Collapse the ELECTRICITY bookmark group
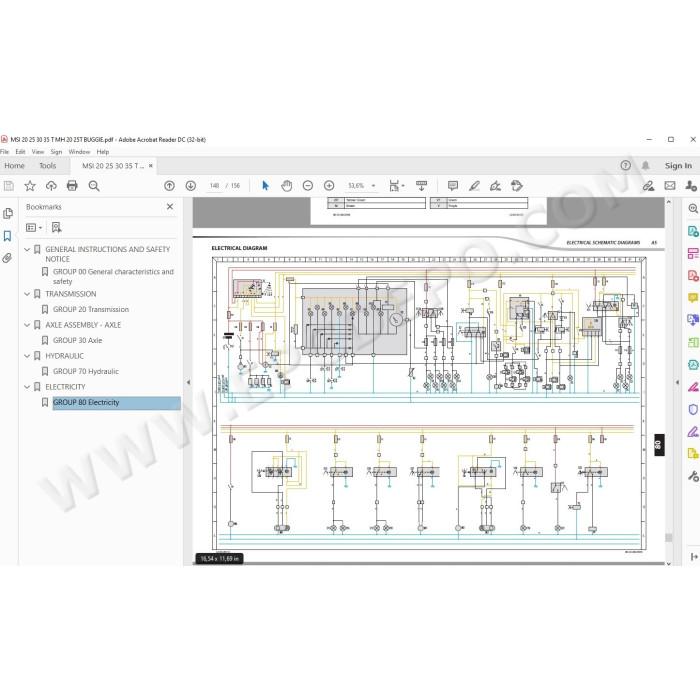700x700 pixels. pyautogui.click(x=27, y=387)
